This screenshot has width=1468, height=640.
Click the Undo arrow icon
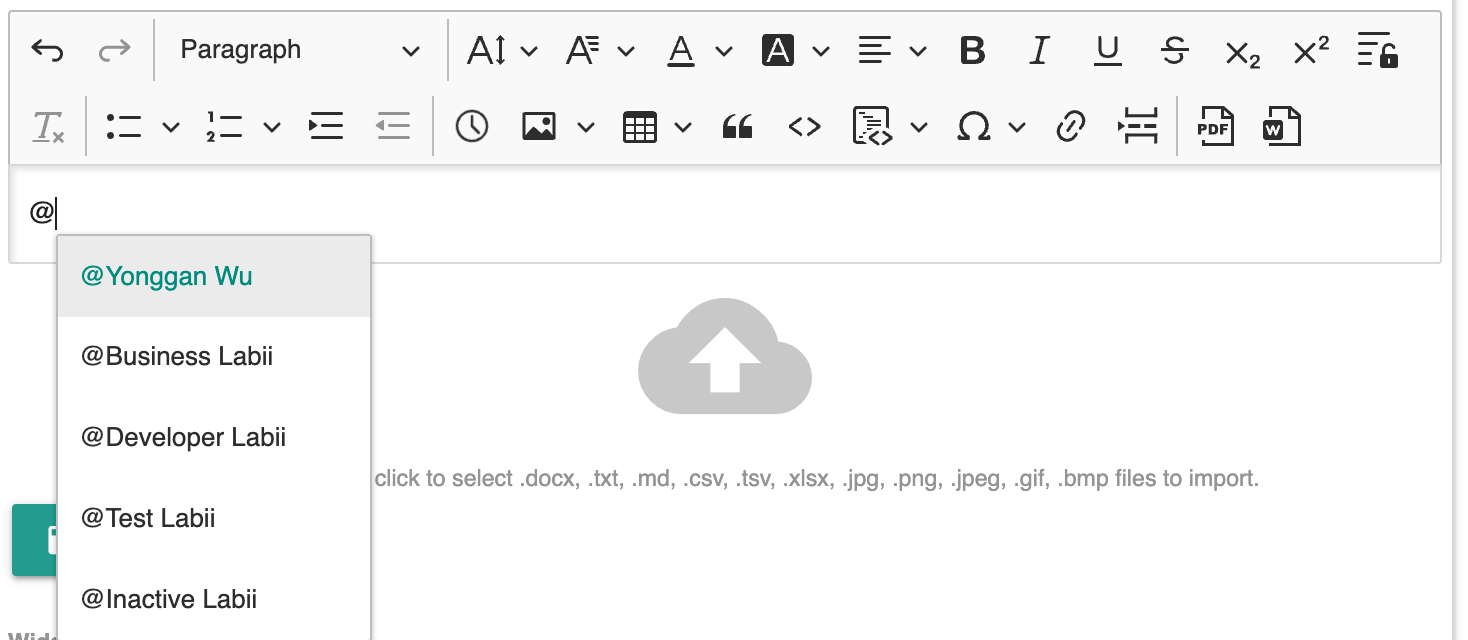tap(47, 50)
